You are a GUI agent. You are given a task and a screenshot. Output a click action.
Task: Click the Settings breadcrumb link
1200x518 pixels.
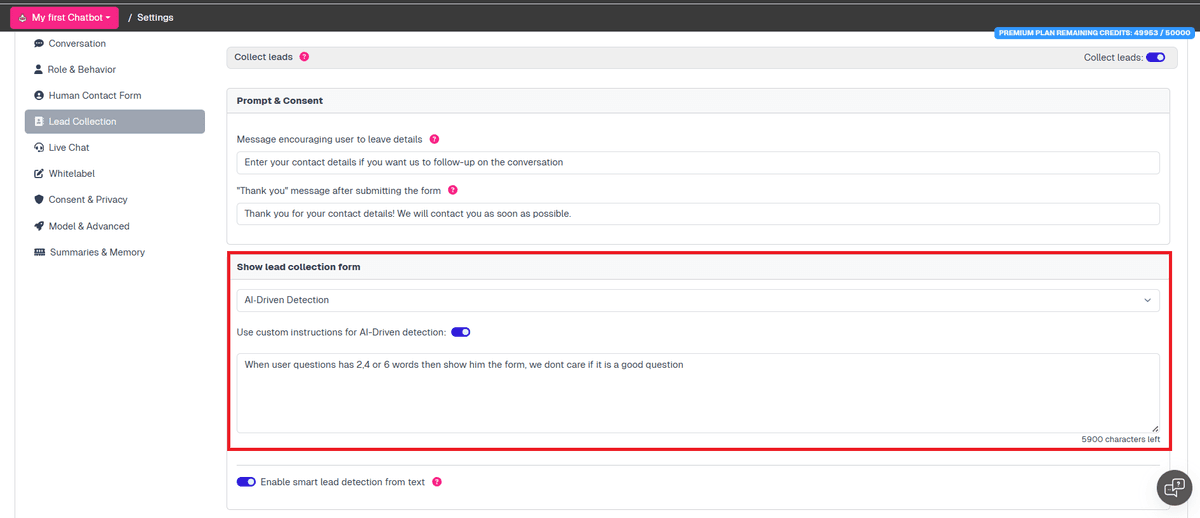click(x=155, y=18)
